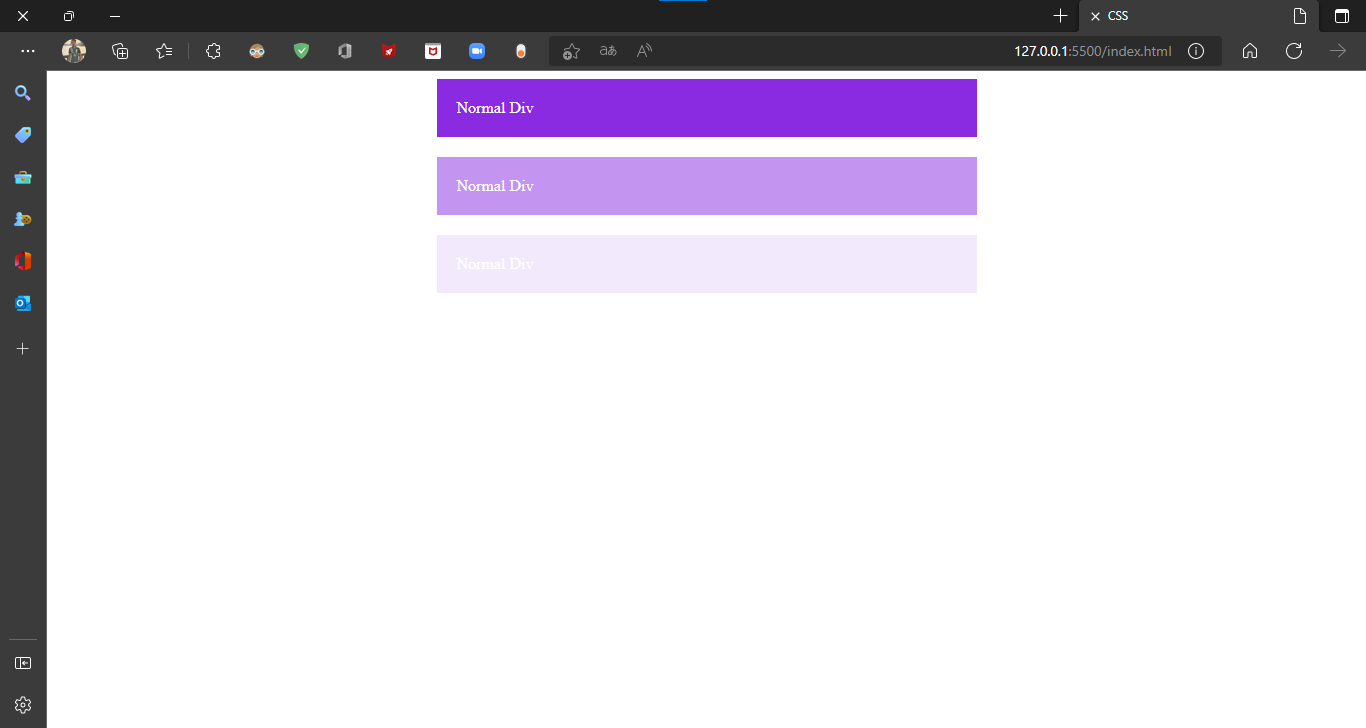Open Bing search in the sidebar
This screenshot has width=1366, height=728.
point(23,93)
